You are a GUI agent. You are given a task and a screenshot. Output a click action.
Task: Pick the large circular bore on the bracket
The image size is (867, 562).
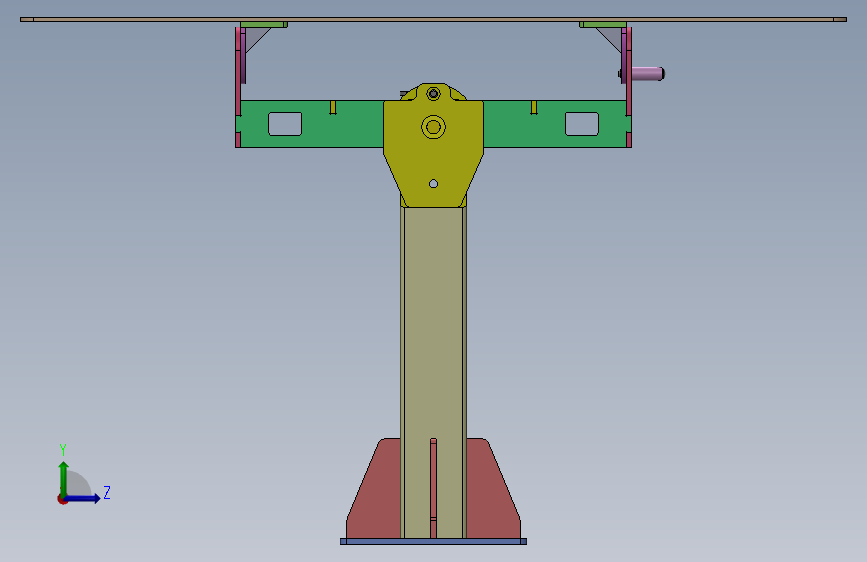coord(434,127)
